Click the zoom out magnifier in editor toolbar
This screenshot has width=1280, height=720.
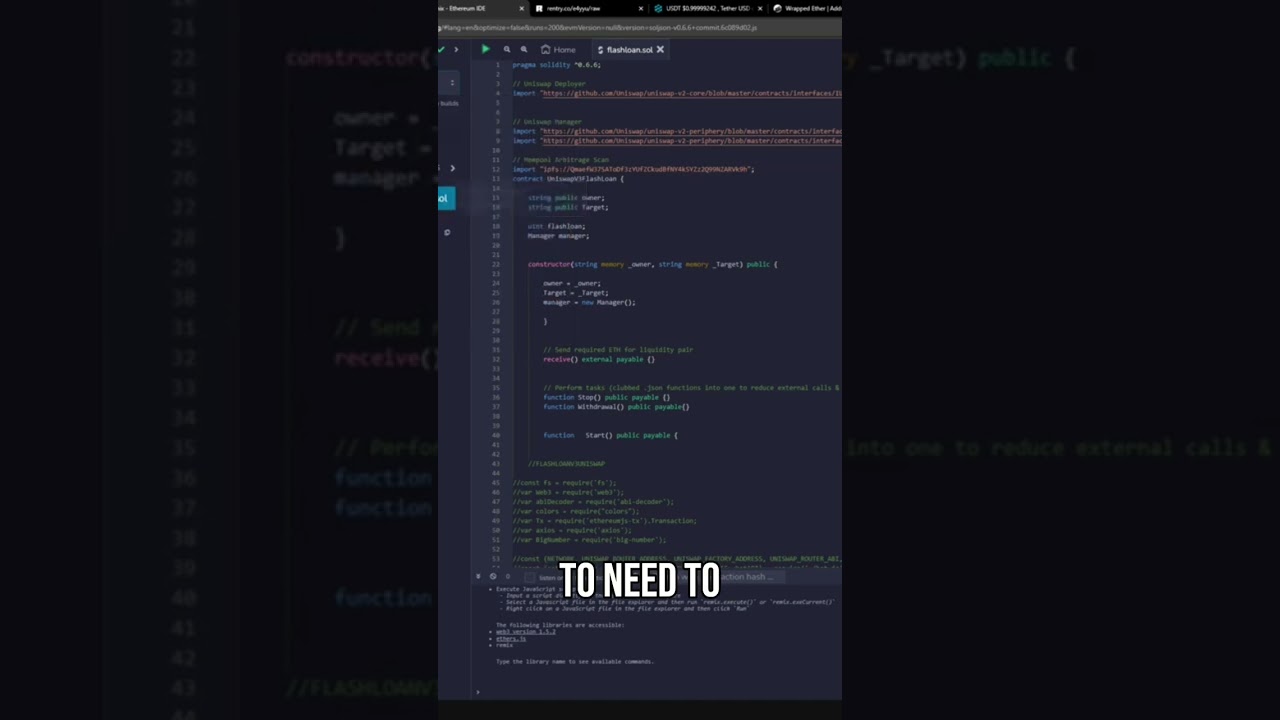507,49
